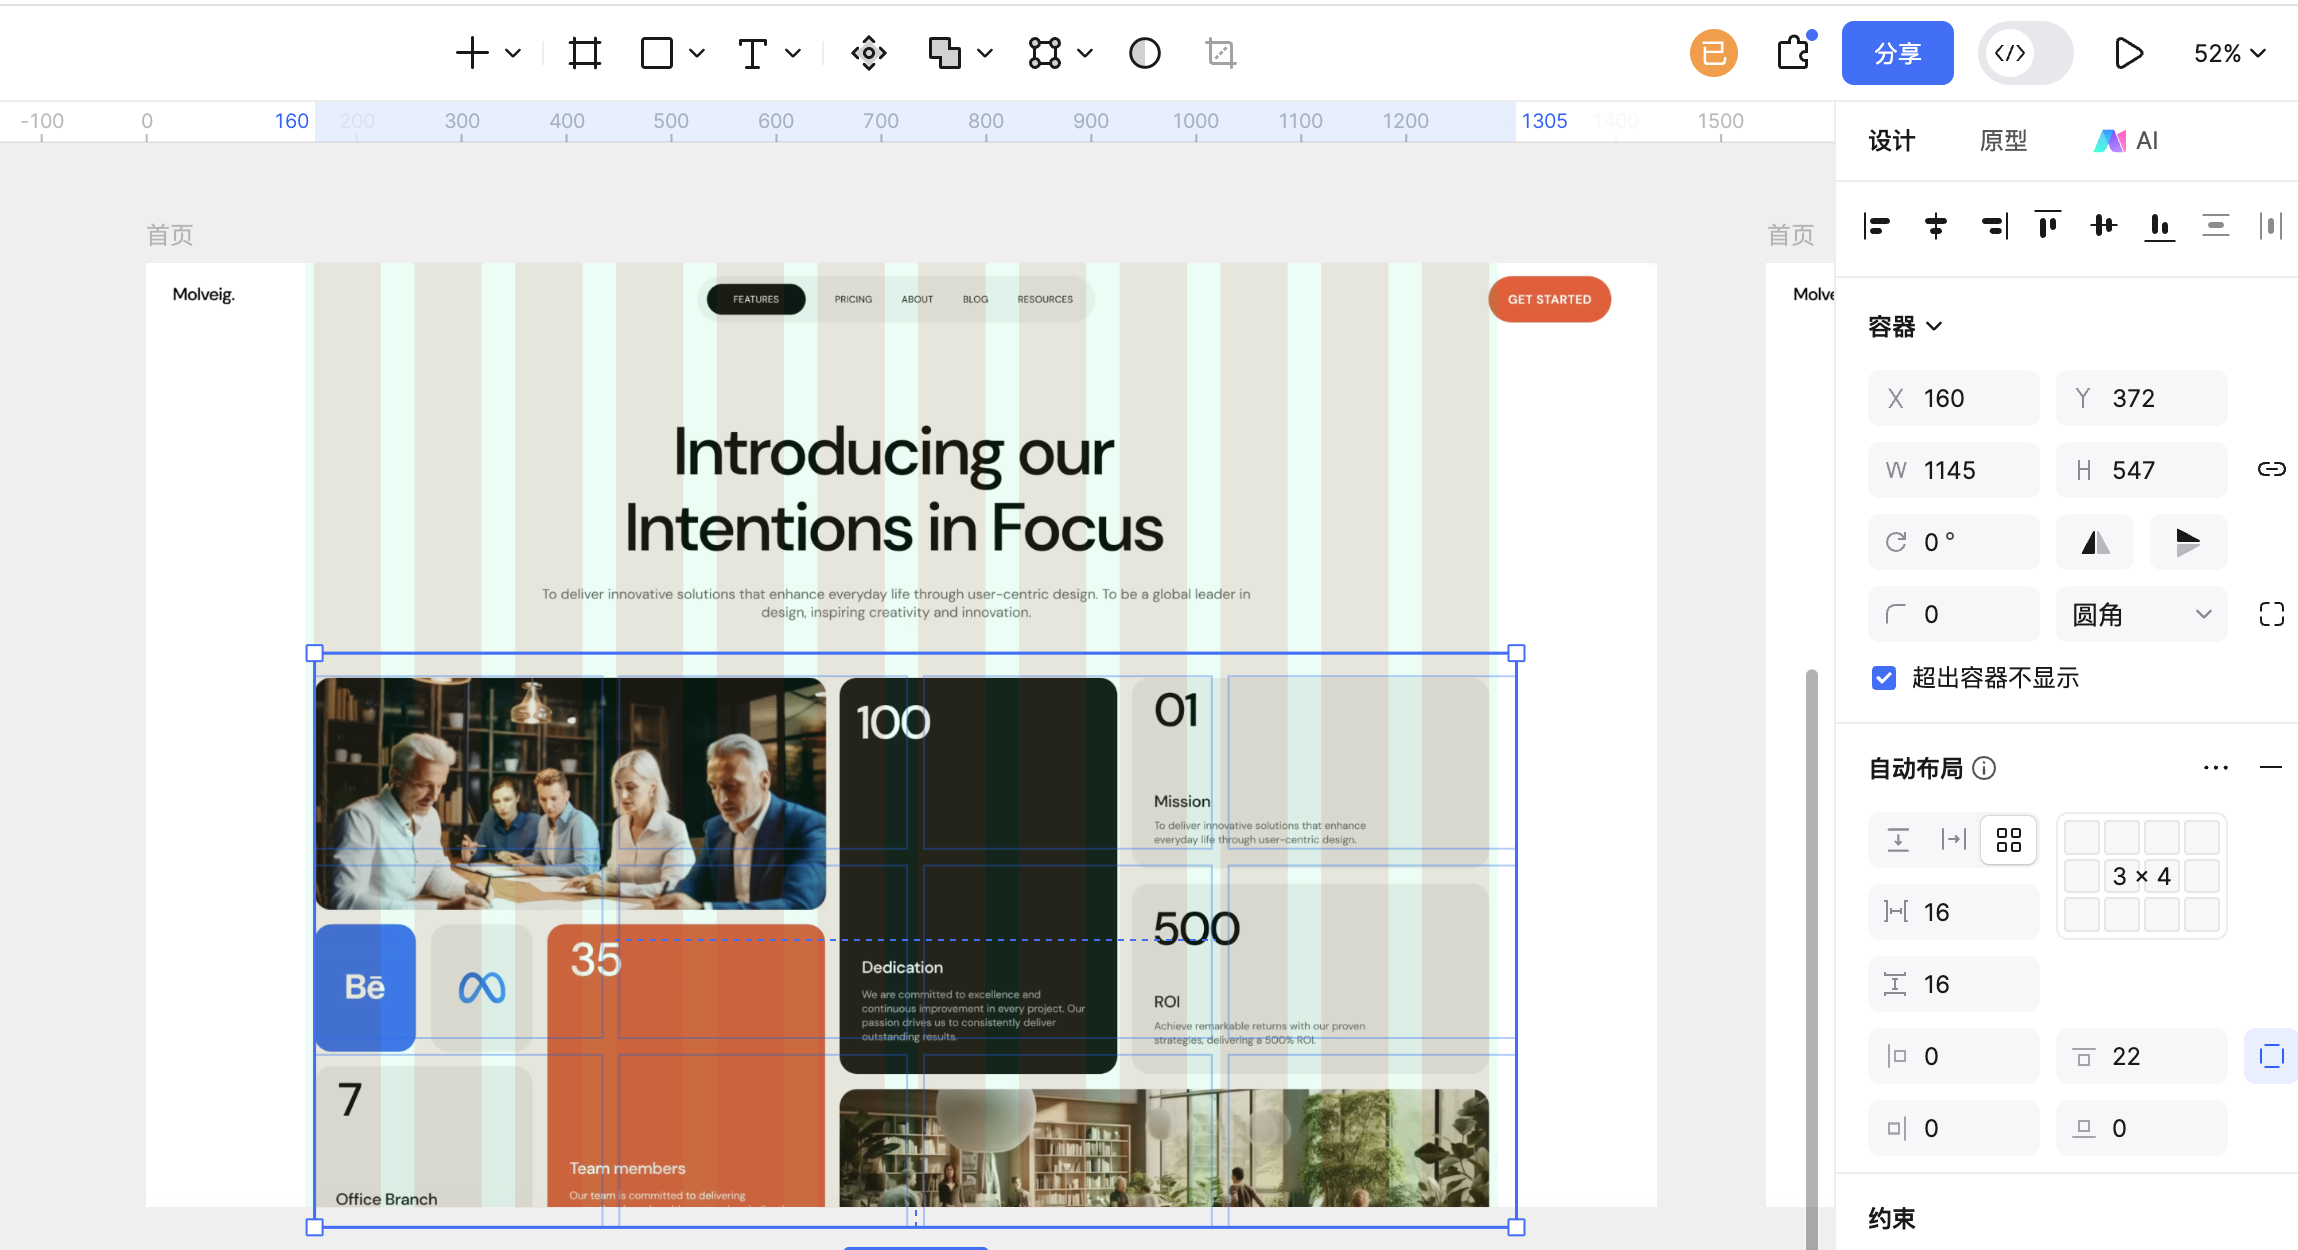Switch to the 原型 tab
The height and width of the screenshot is (1250, 2298).
click(2003, 141)
